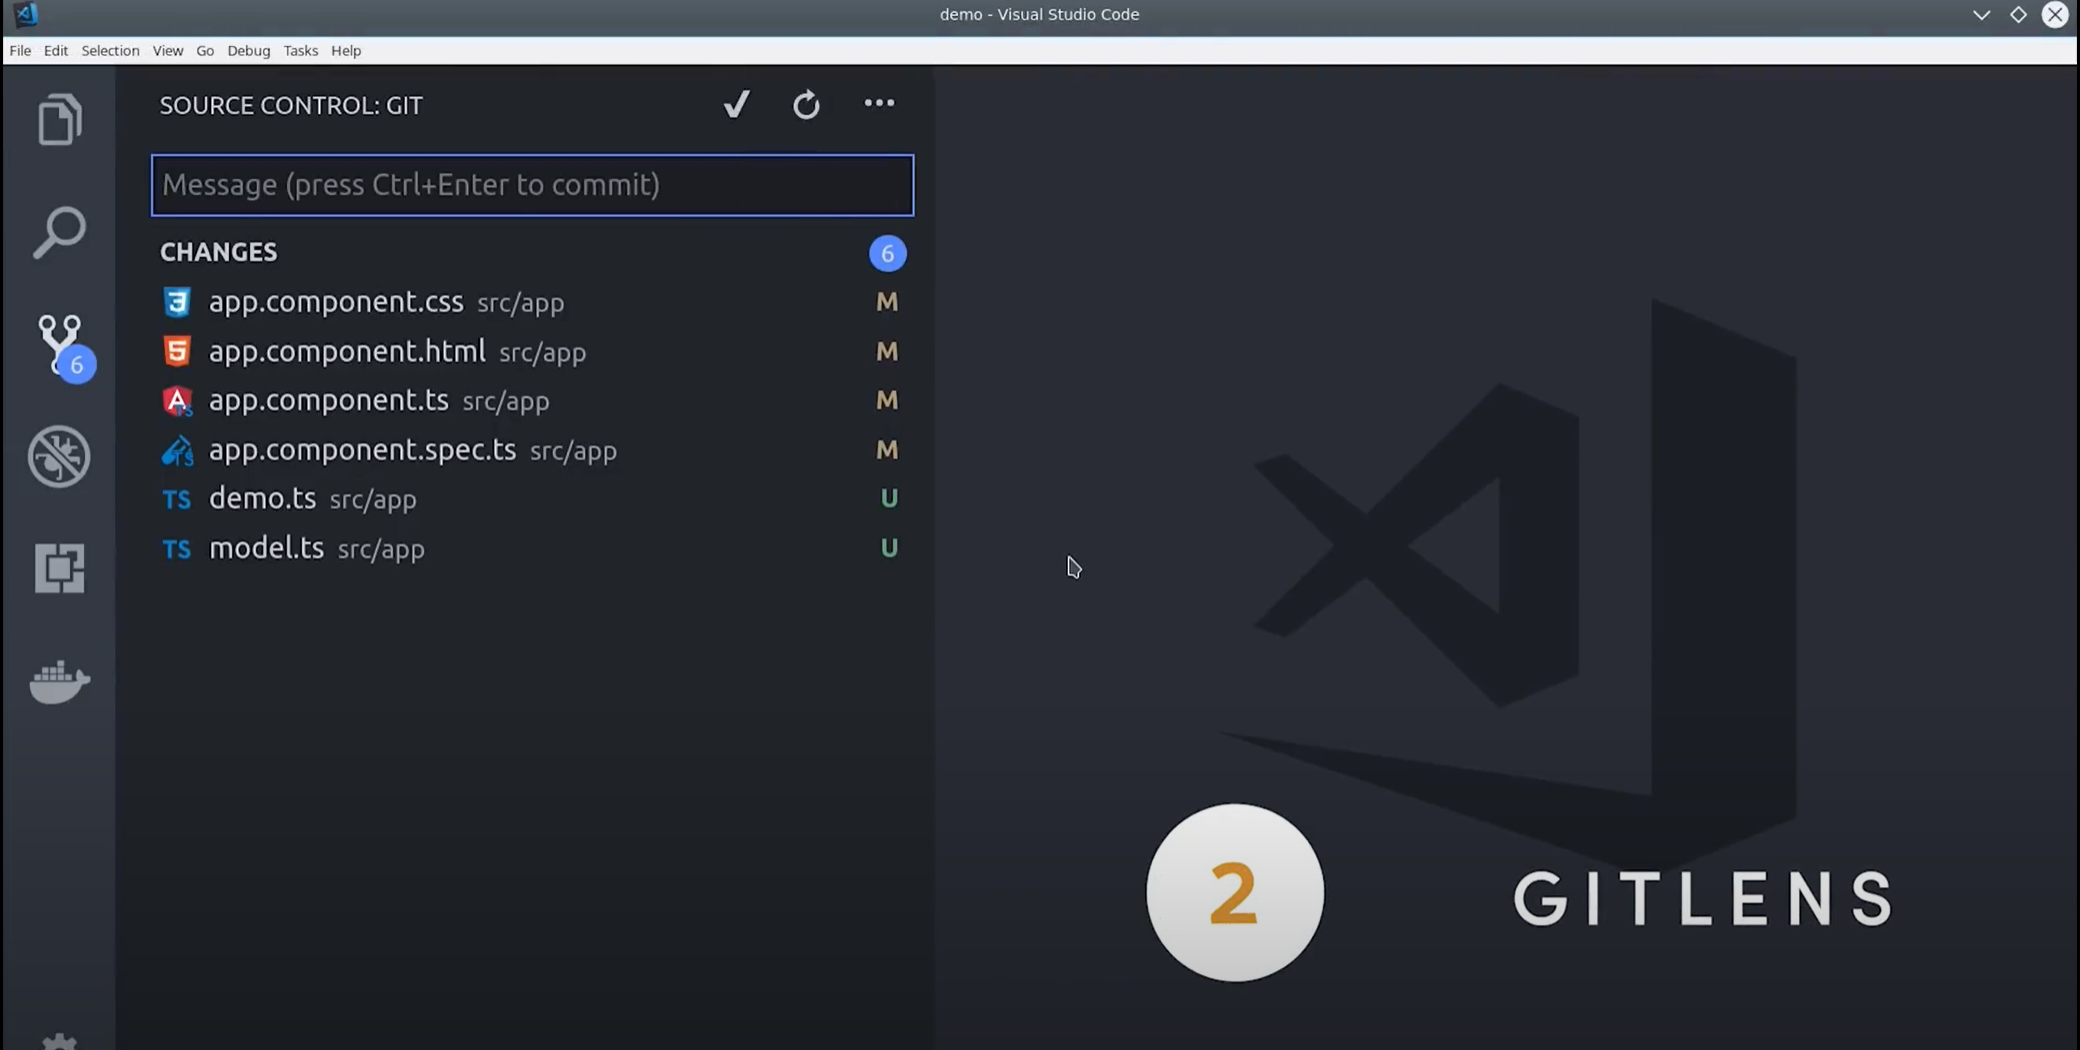Select app.component.html in changes list
Screen dimensions: 2080x1050
(x=532, y=351)
